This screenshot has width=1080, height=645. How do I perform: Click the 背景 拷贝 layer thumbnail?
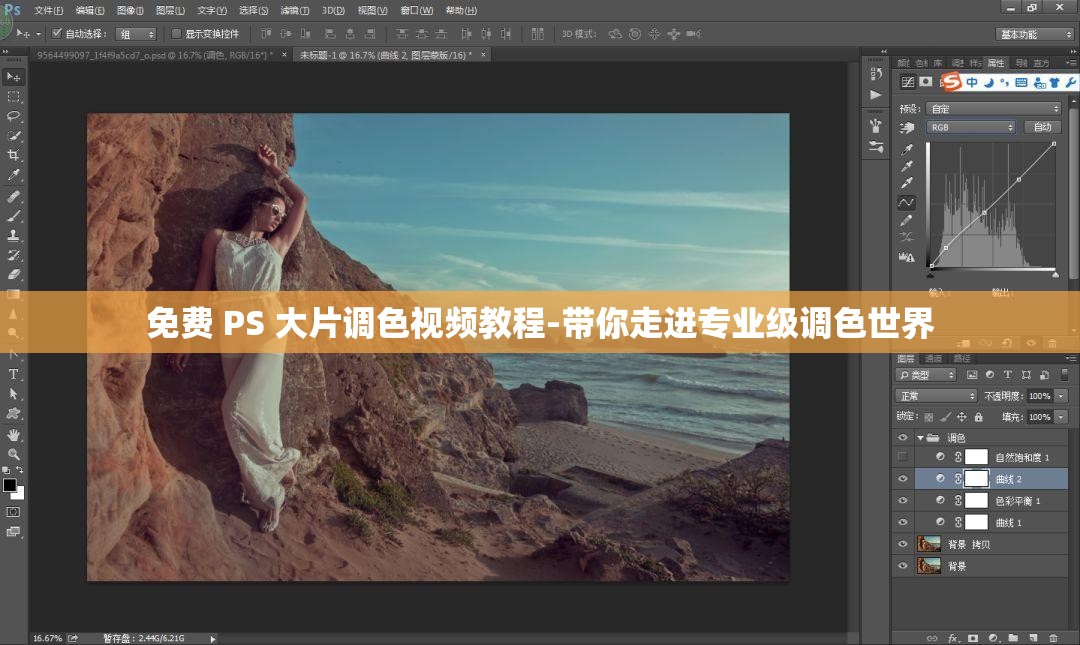928,543
